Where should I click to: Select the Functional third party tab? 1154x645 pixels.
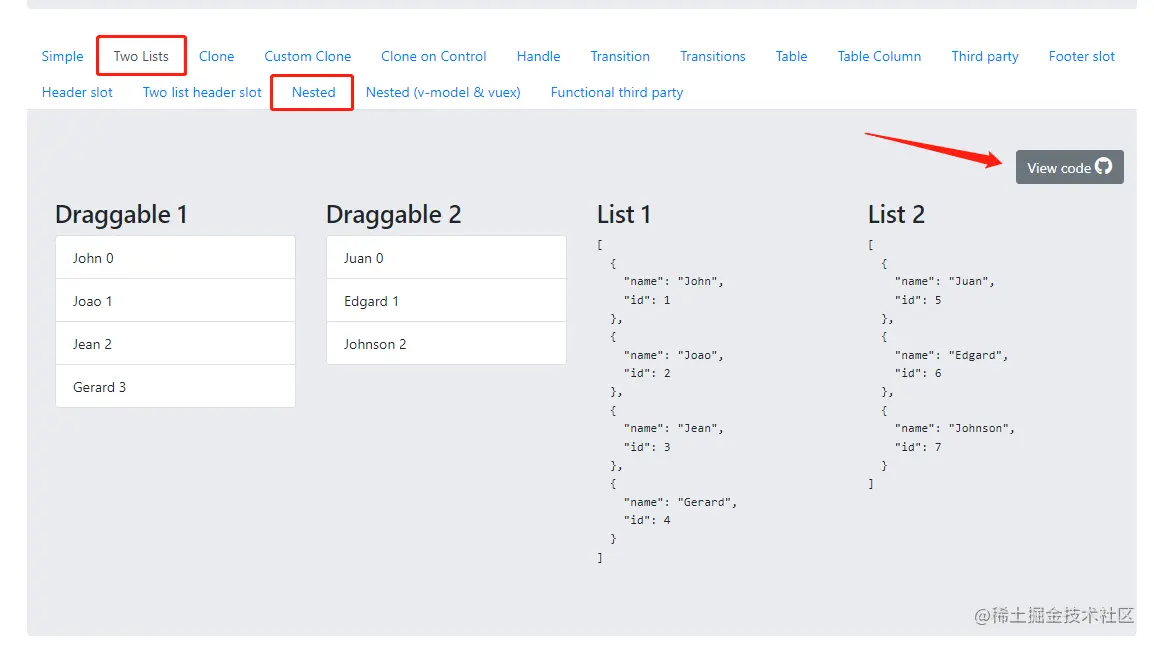pos(616,92)
